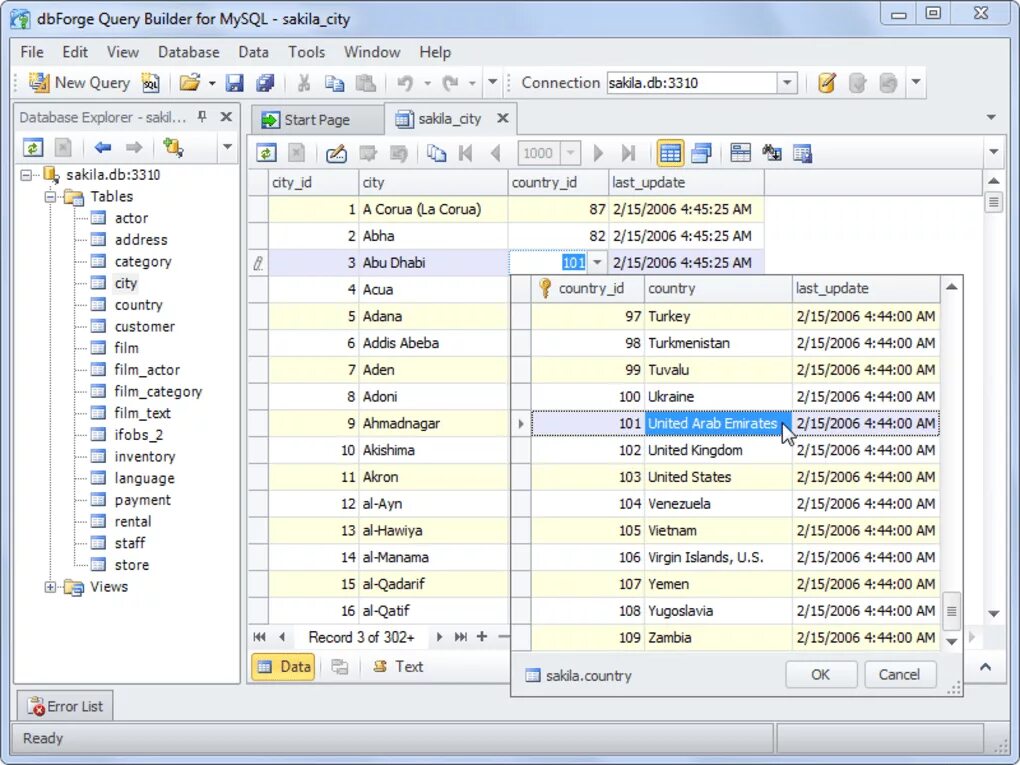Open the Data menu
The height and width of the screenshot is (765, 1020).
(x=253, y=52)
